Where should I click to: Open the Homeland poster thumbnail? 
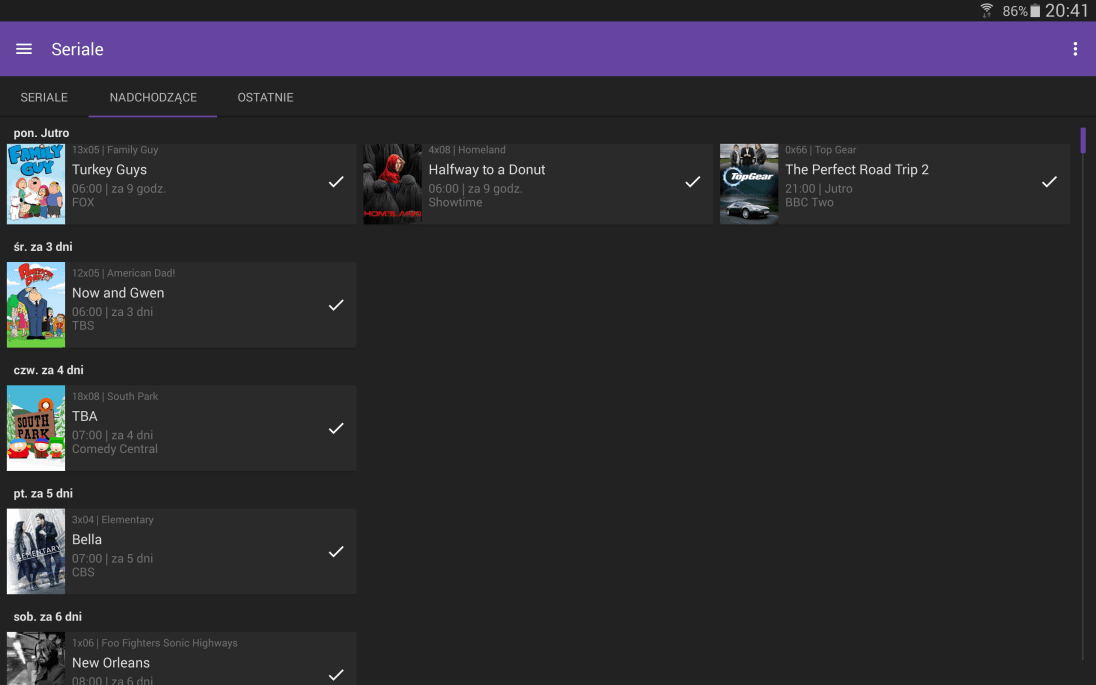point(392,184)
